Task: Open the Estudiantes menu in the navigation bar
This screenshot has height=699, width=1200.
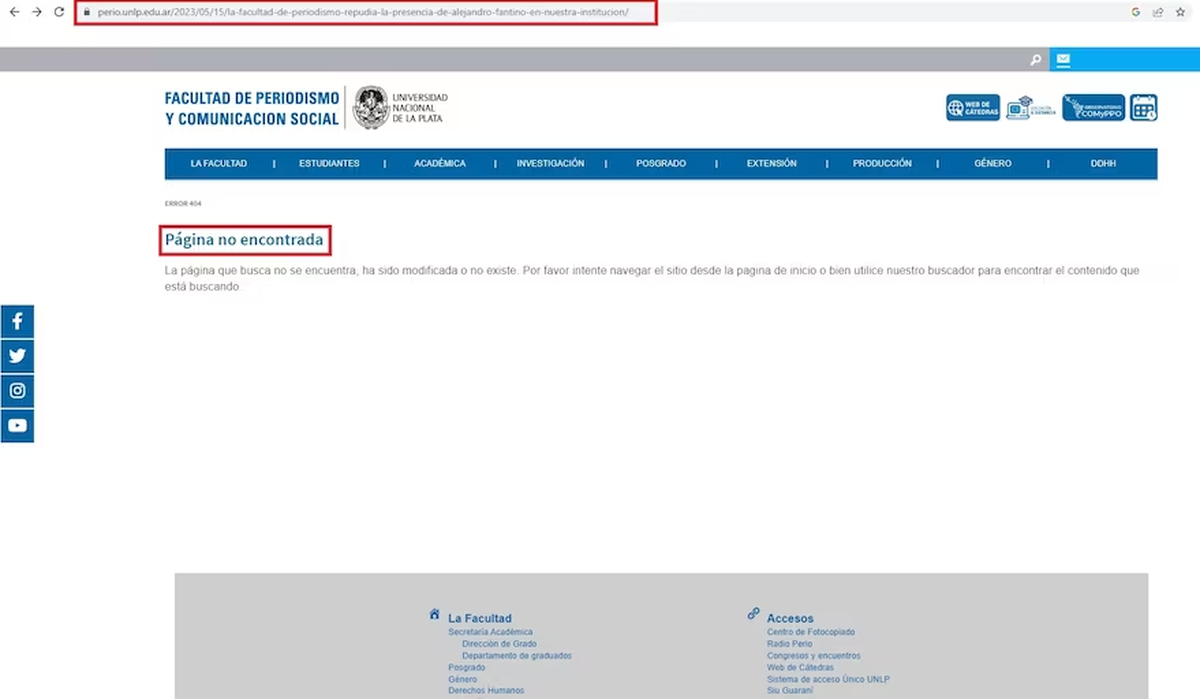Action: coord(329,164)
